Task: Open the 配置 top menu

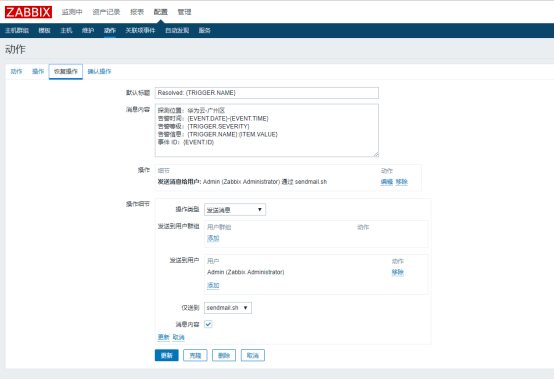Action: tap(160, 12)
